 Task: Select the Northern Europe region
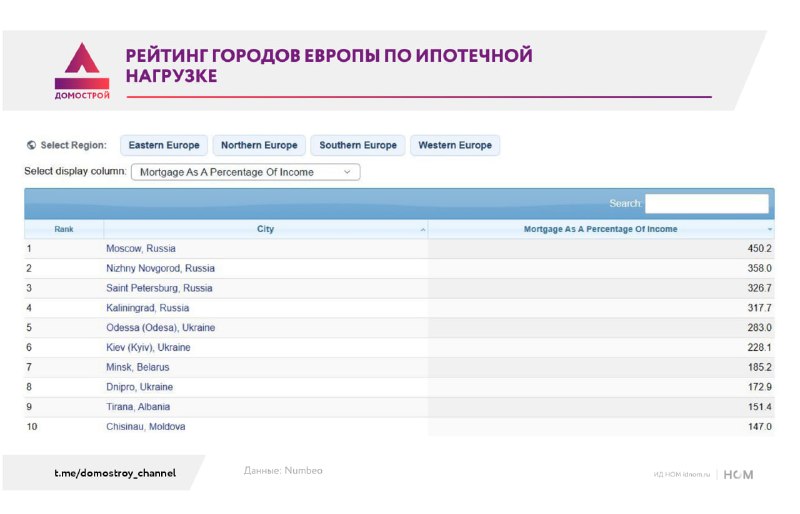click(x=259, y=145)
